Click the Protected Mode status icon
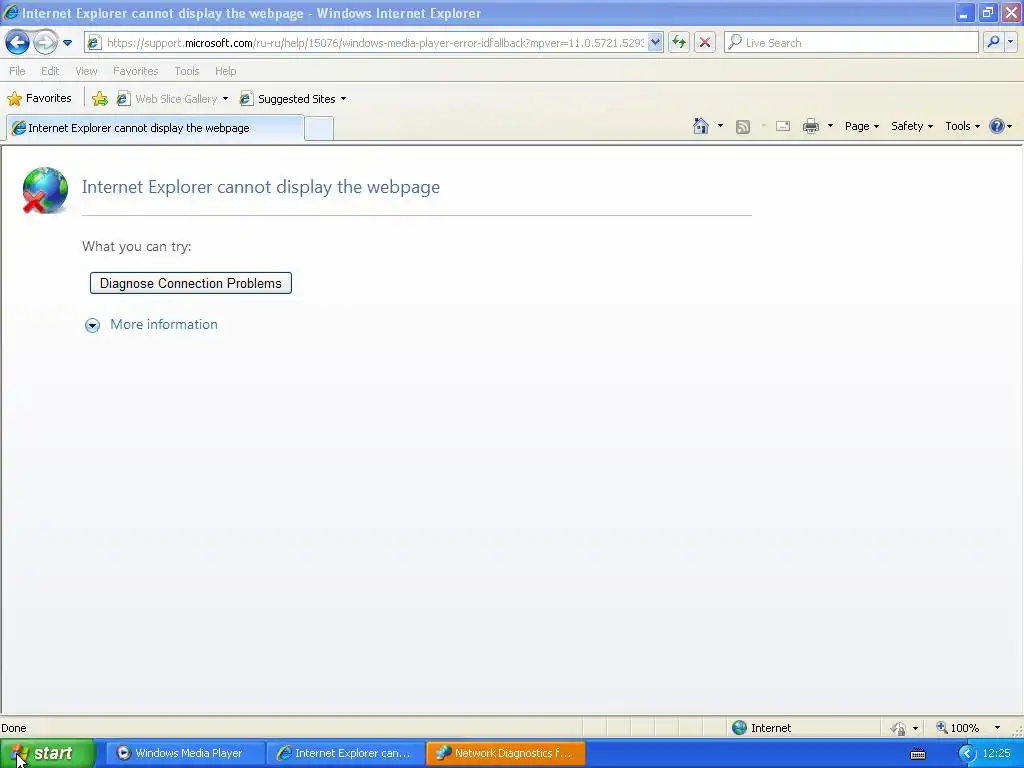 coord(898,728)
